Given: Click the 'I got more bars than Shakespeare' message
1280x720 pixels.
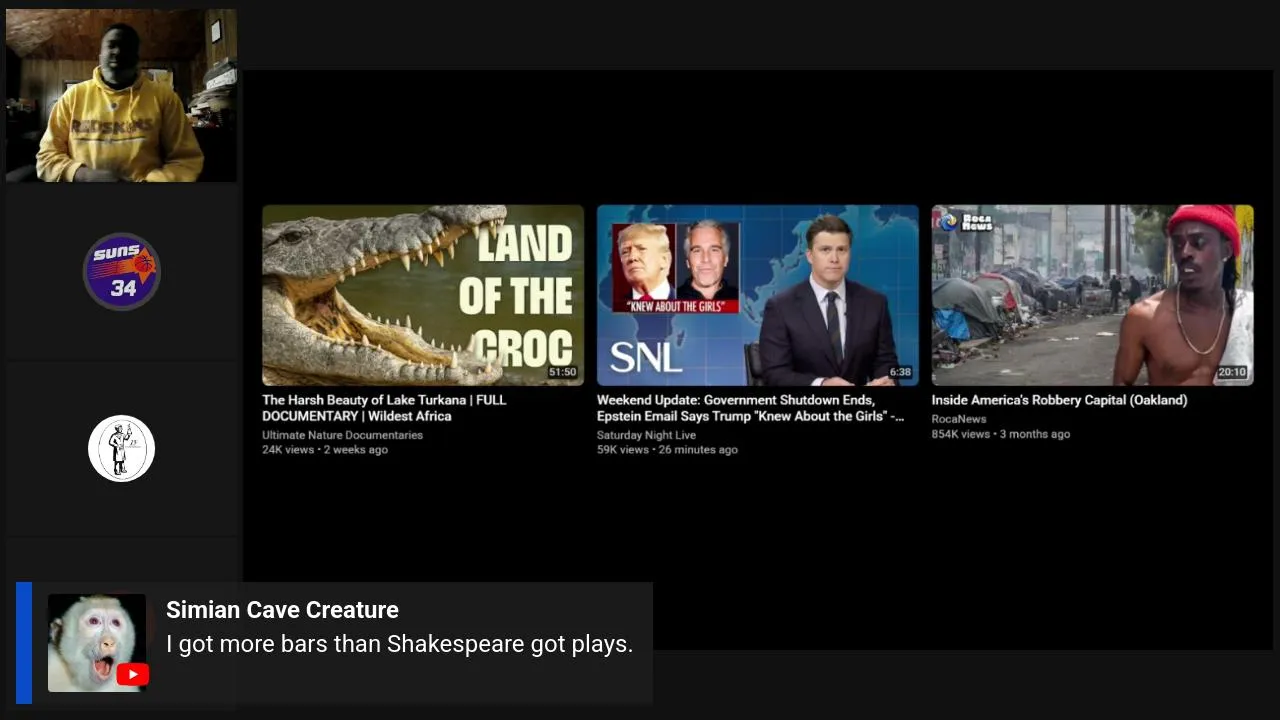Looking at the screenshot, I should [x=400, y=644].
